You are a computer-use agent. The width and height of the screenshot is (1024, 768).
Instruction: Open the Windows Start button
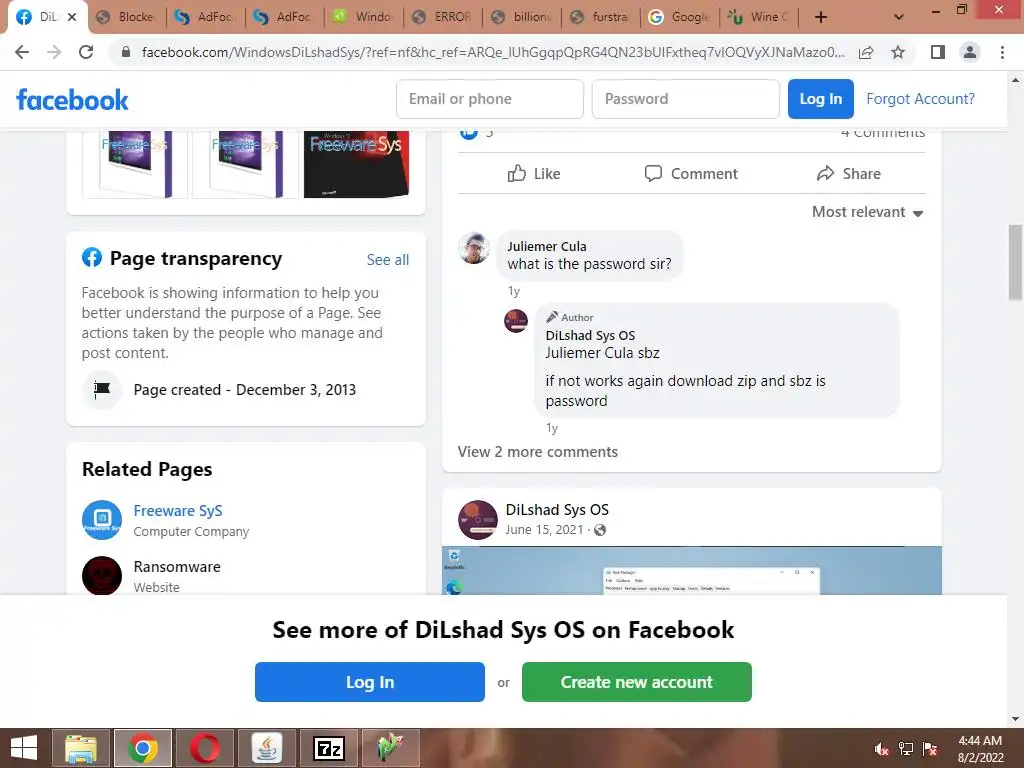24,748
